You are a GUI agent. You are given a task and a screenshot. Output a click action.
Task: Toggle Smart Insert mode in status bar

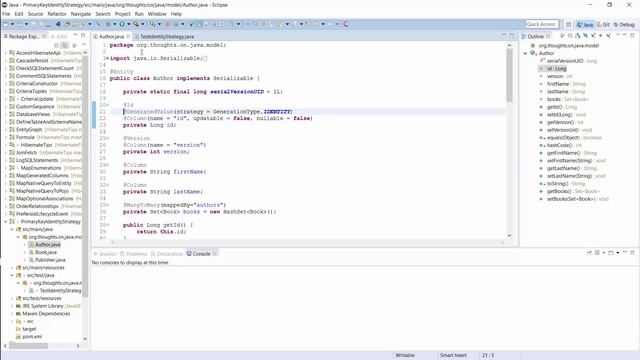point(453,355)
